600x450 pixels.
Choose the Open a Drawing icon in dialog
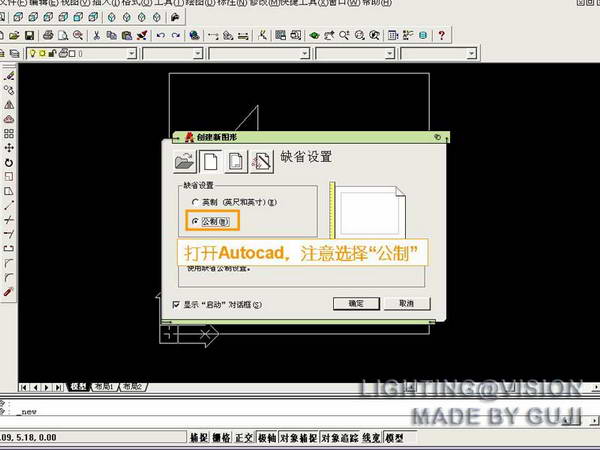point(184,161)
